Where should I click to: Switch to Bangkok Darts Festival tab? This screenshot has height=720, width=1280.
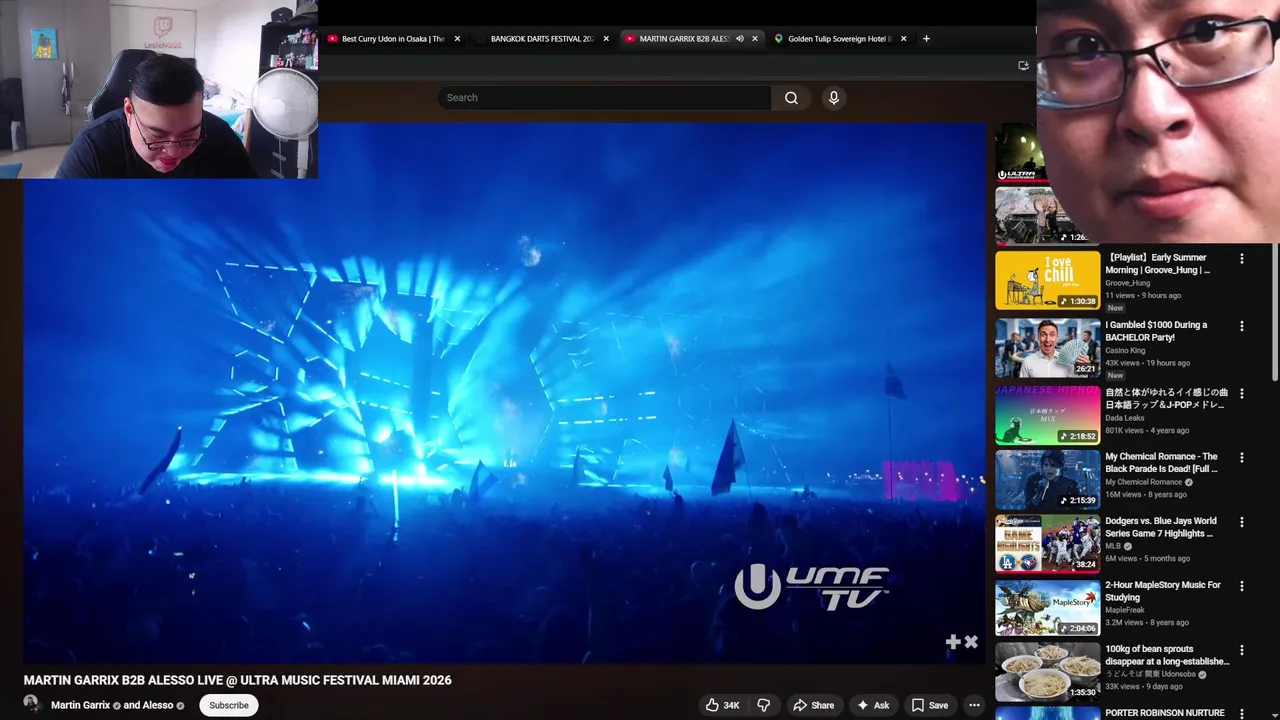pyautogui.click(x=542, y=39)
